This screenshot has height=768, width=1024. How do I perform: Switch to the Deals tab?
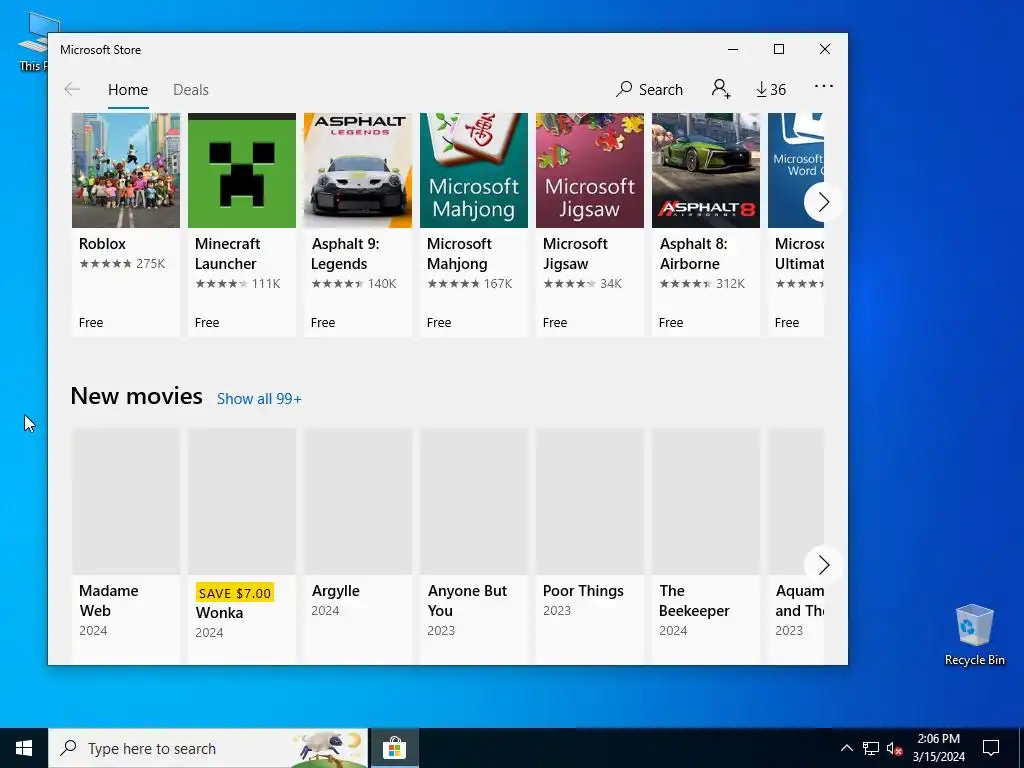[191, 89]
